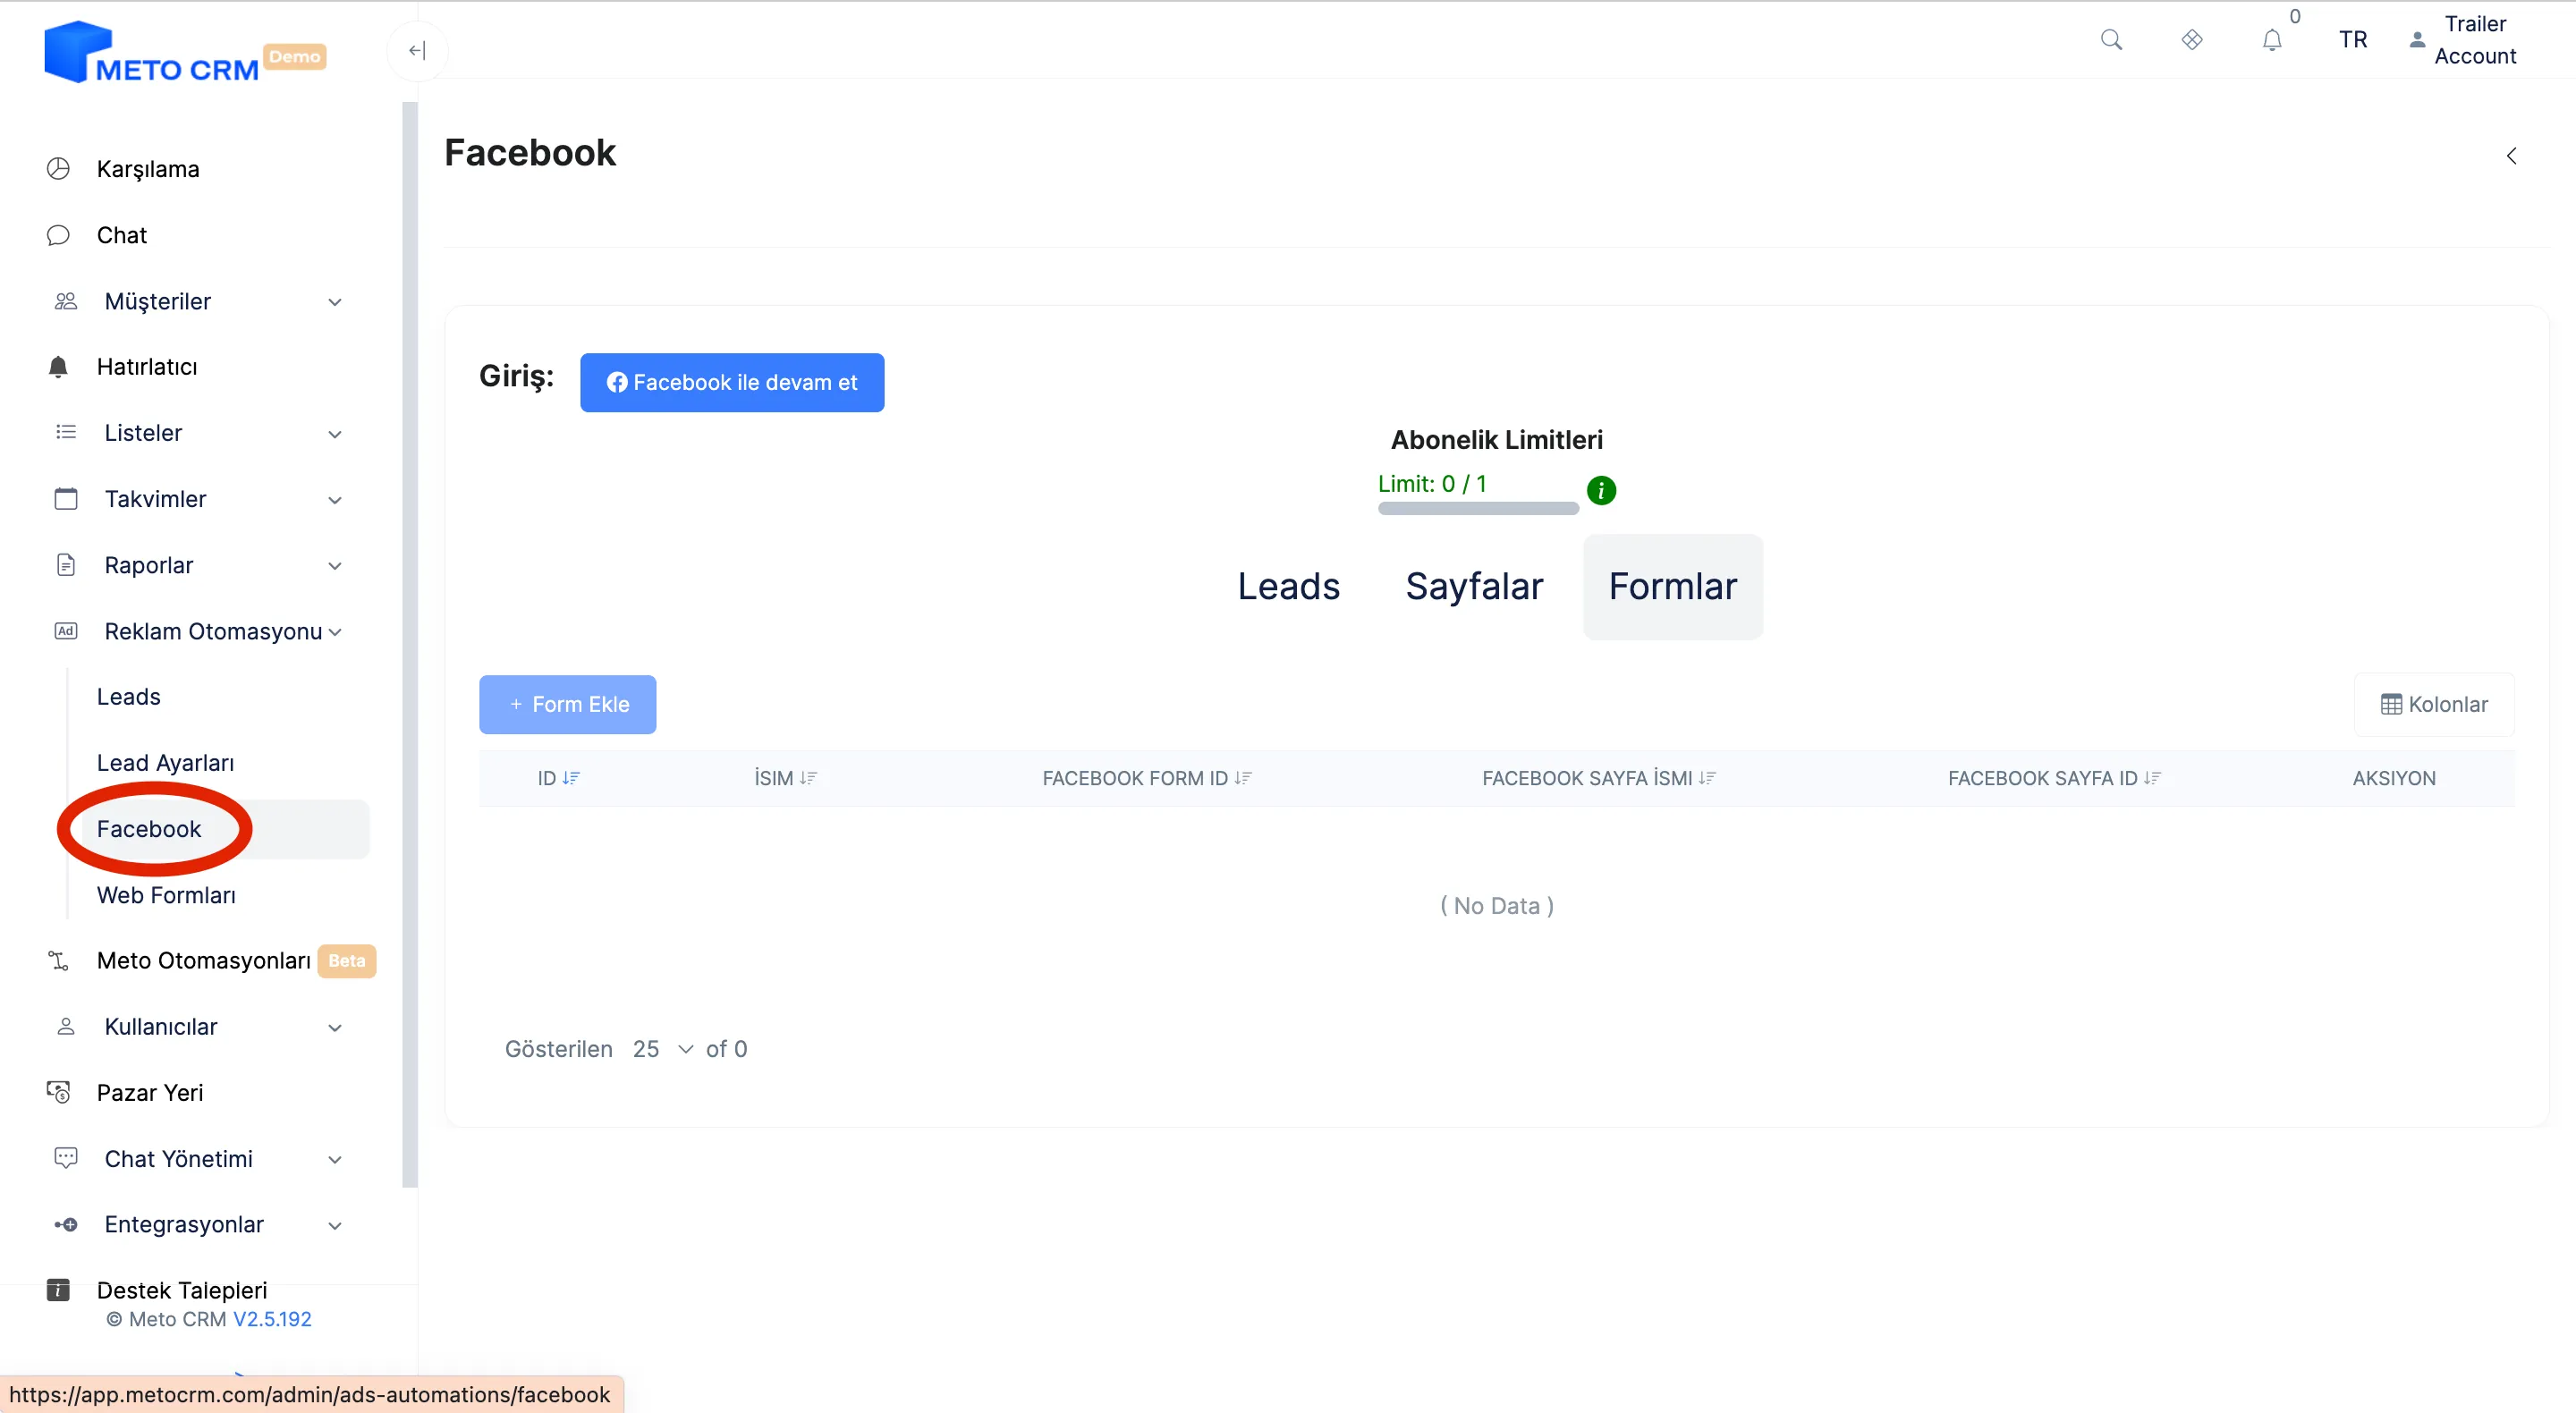This screenshot has height=1413, width=2576.
Task: Open the Kolonlar column chooser
Action: (2434, 704)
